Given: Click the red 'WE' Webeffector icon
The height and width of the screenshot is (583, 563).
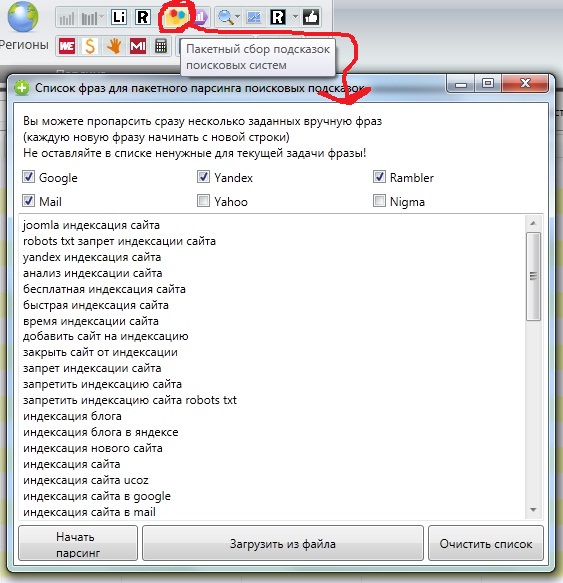Looking at the screenshot, I should click(x=67, y=46).
